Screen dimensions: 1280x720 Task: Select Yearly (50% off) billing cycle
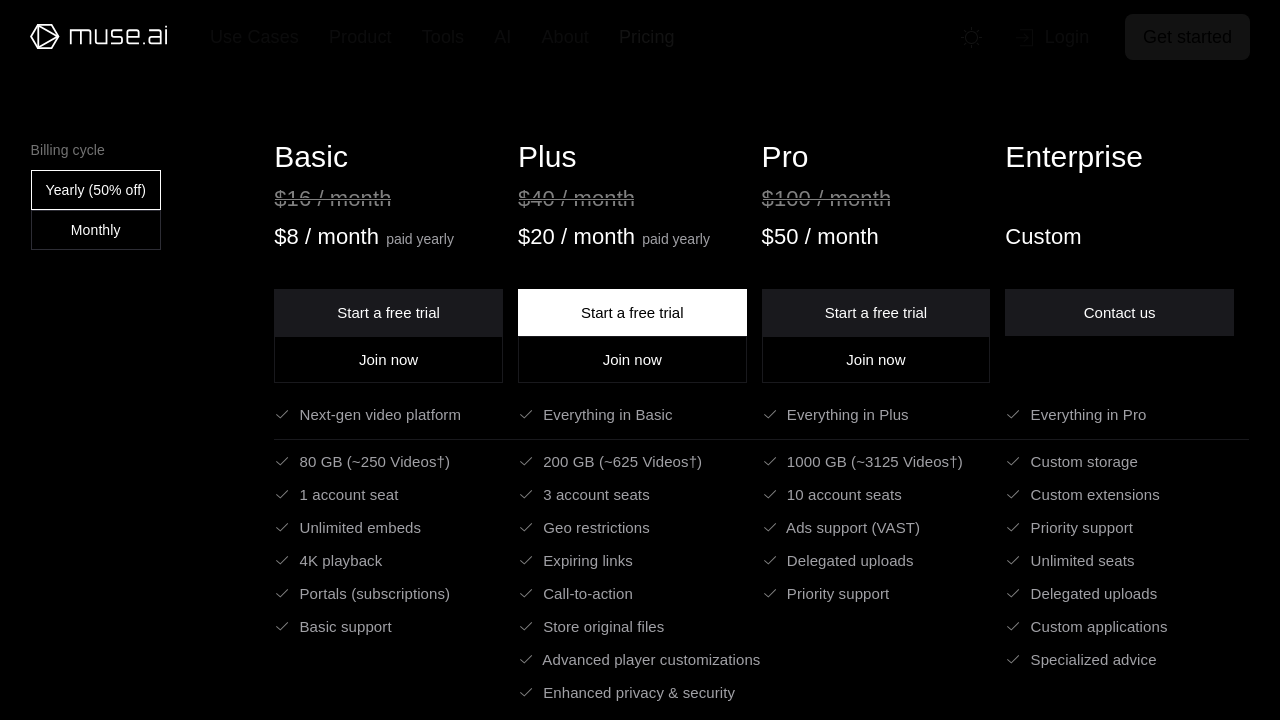pos(96,190)
